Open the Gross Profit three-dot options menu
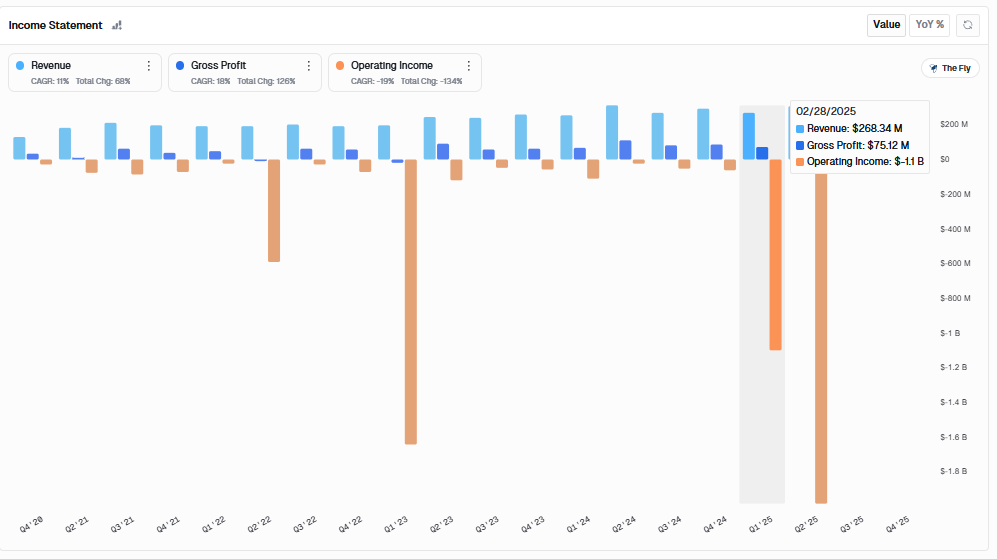The image size is (997, 559). 309,66
